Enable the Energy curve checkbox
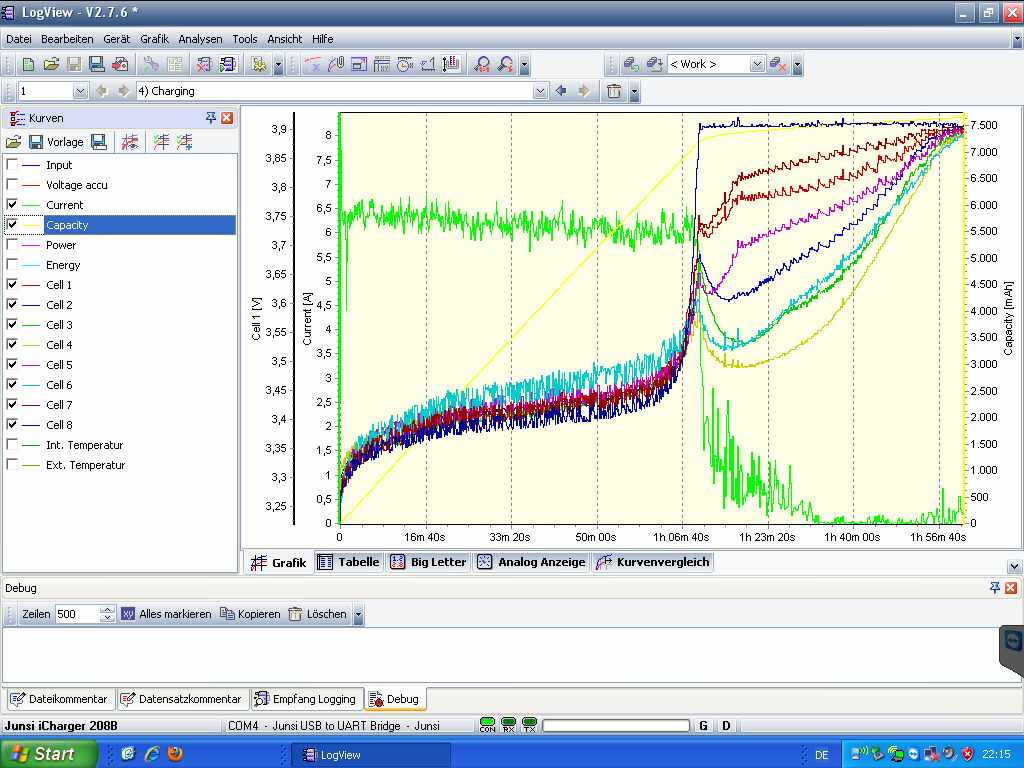 coord(12,265)
